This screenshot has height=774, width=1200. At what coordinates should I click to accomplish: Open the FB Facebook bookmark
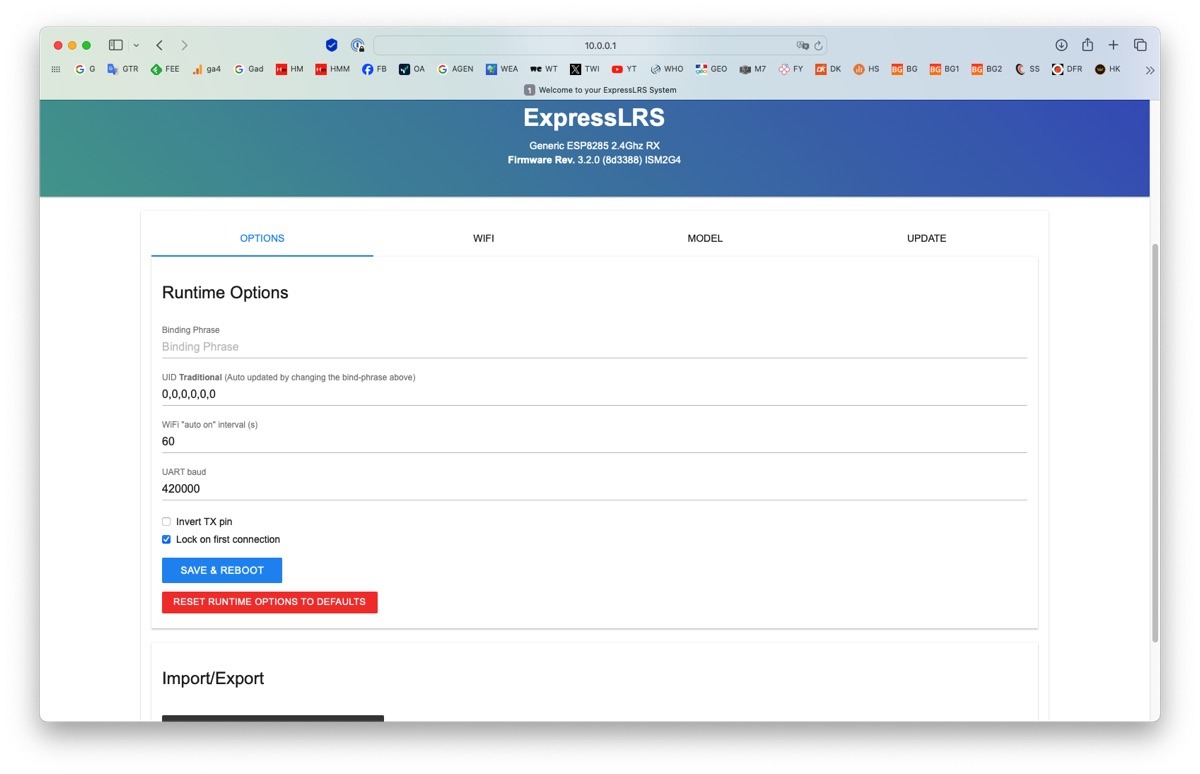374,69
